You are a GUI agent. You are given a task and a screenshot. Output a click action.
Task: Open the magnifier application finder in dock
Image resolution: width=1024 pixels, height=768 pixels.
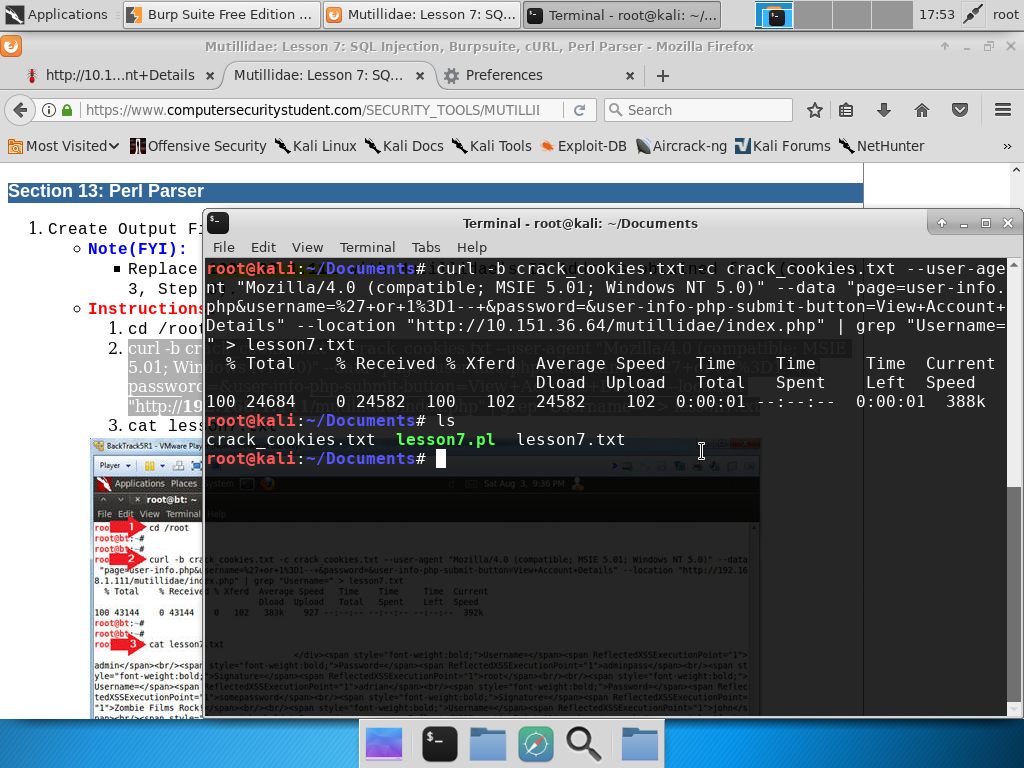[583, 743]
